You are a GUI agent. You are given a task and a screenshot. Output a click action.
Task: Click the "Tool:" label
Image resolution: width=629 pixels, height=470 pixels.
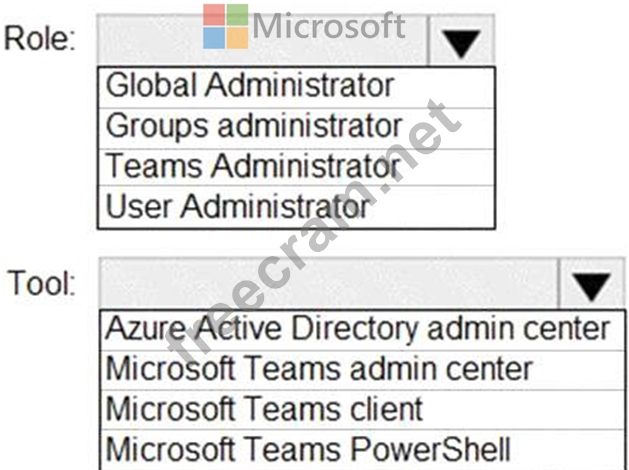pos(42,283)
